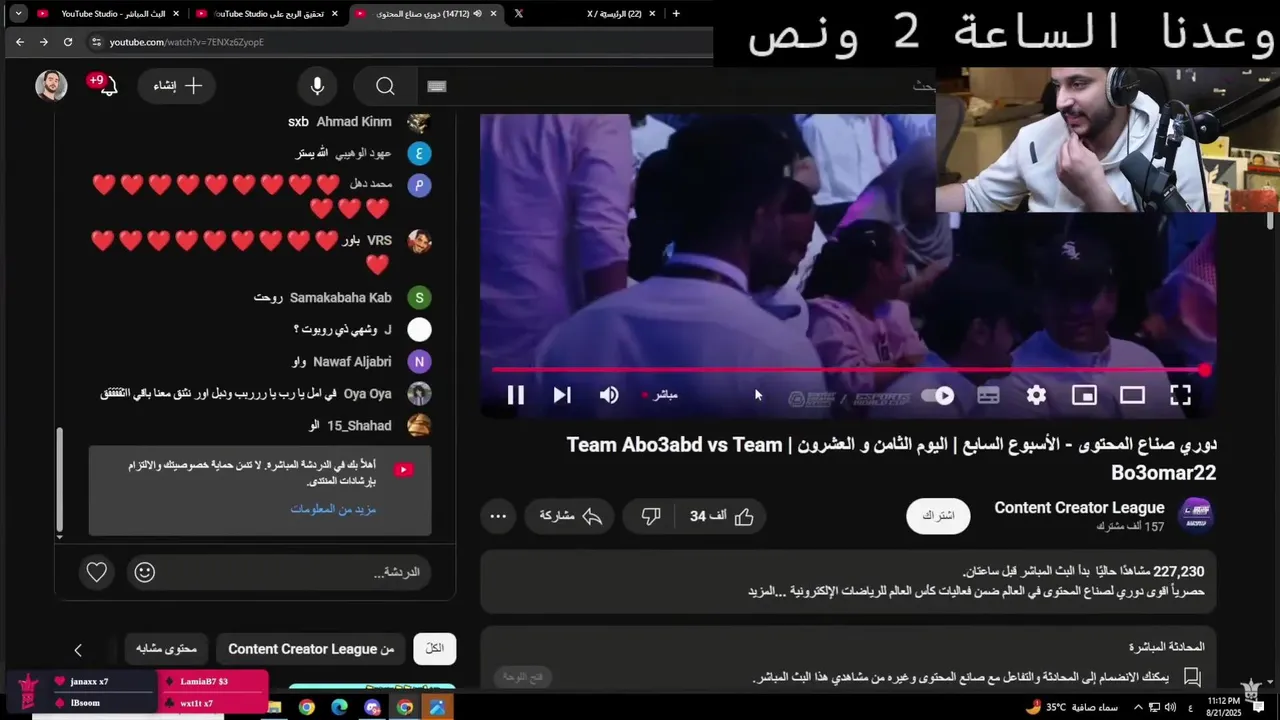Click the فتح اللوحة open panel button
1280x720 pixels.
point(523,677)
